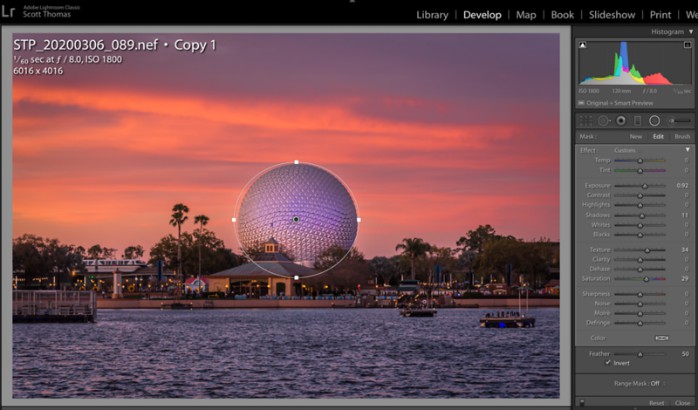Click the Reset button
Image resolution: width=698 pixels, height=410 pixels.
coord(657,403)
